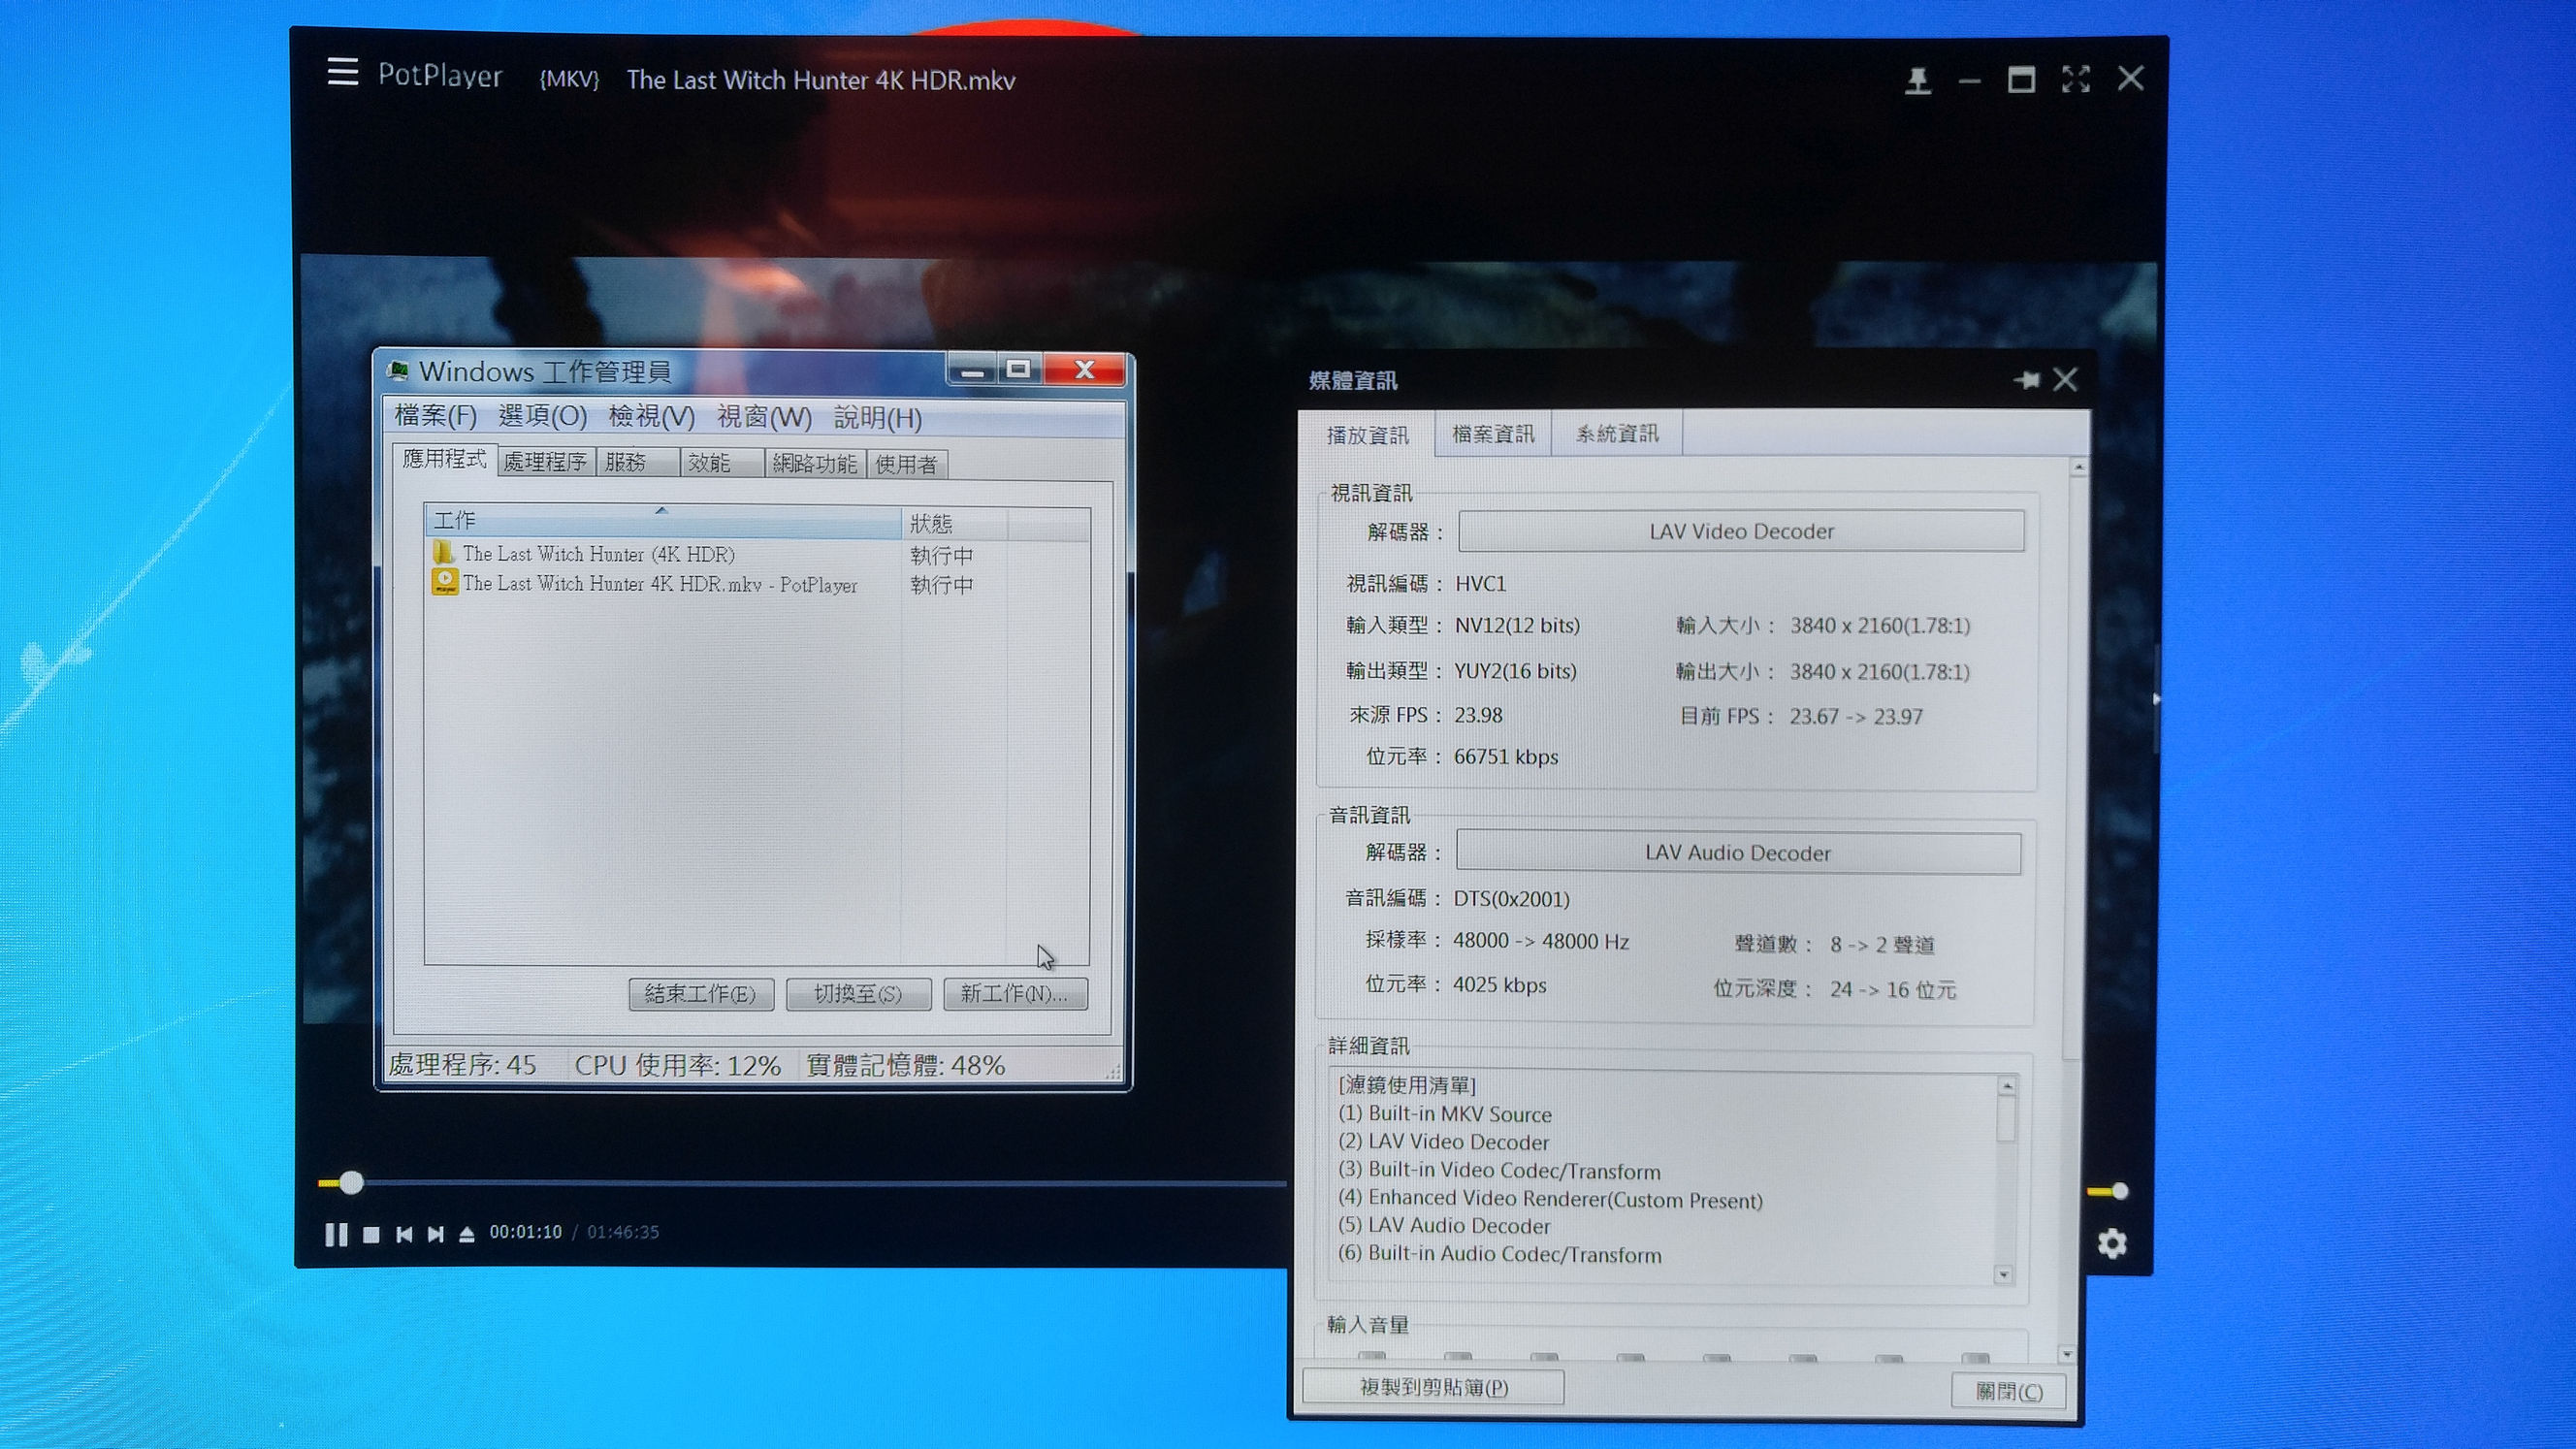Viewport: 2576px width, 1449px height.
Task: Open the 視窗(W) menu in Task Manager
Action: tap(764, 417)
